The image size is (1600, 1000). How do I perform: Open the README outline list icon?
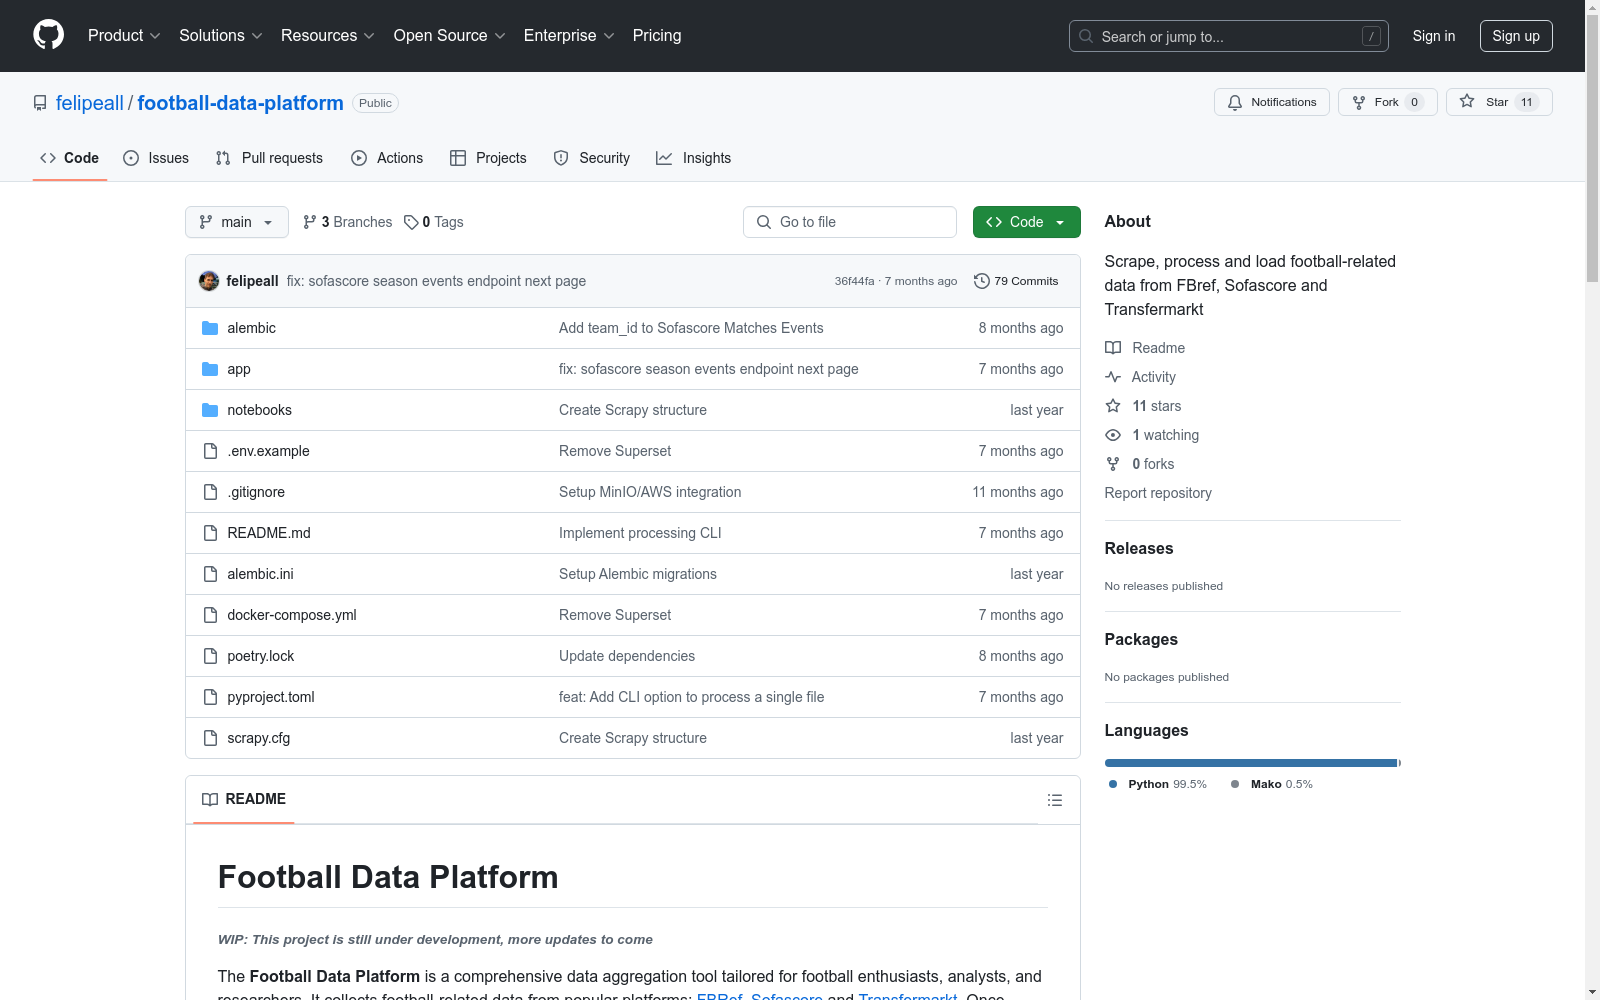1054,800
